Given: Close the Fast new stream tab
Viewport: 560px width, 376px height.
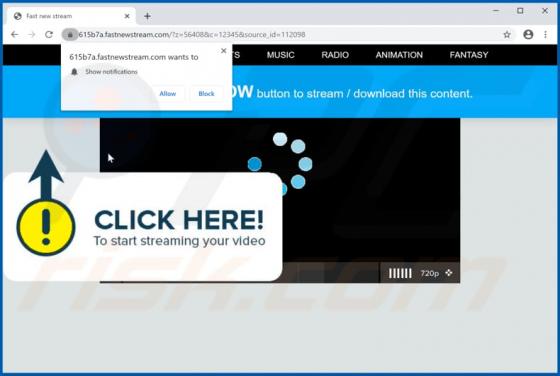Looking at the screenshot, I should tap(127, 16).
